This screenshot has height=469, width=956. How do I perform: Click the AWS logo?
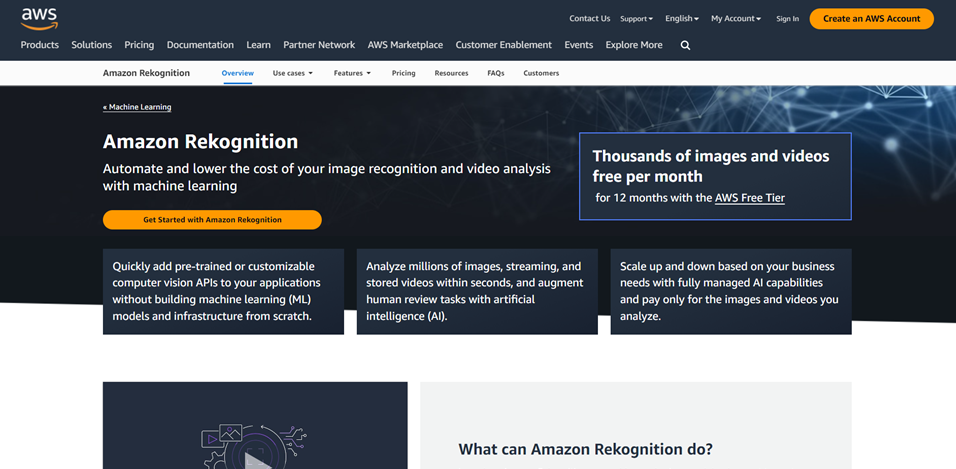39,19
